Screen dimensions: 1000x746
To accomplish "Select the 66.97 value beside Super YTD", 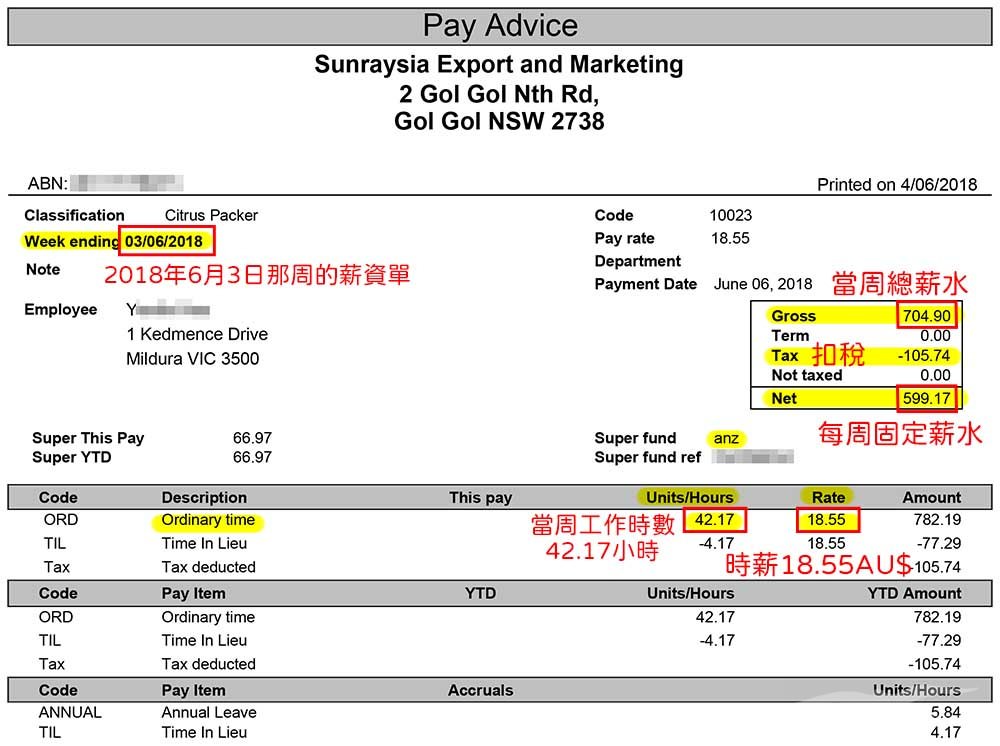I will 253,457.
